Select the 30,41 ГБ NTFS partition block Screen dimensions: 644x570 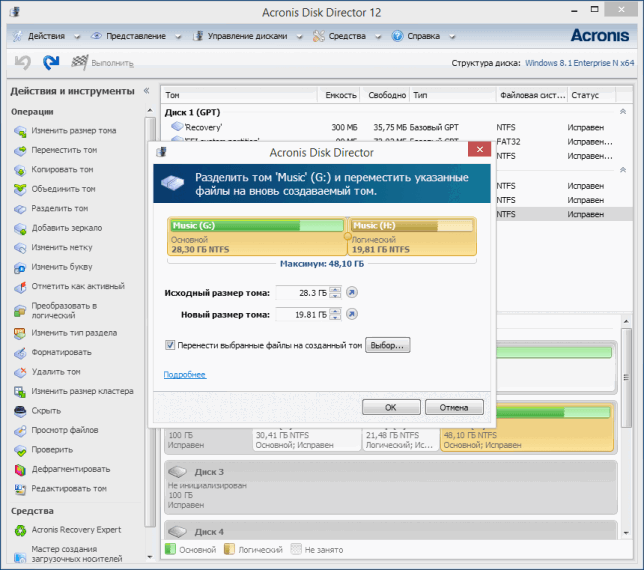[x=307, y=440]
